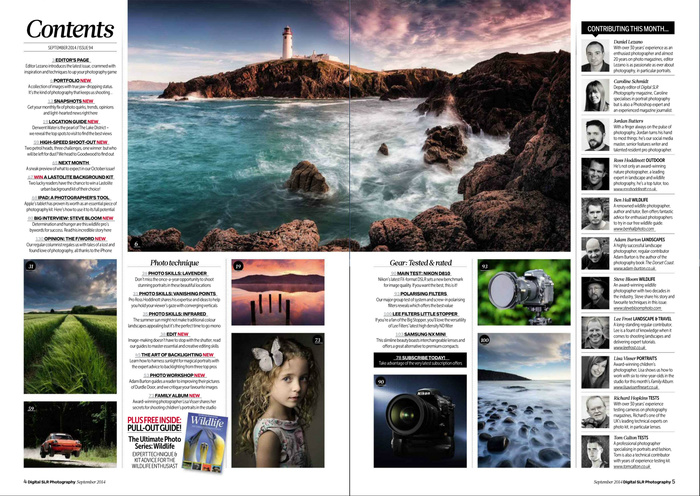Click Ben Hall's portrait
This screenshot has width=700, height=496.
point(595,214)
